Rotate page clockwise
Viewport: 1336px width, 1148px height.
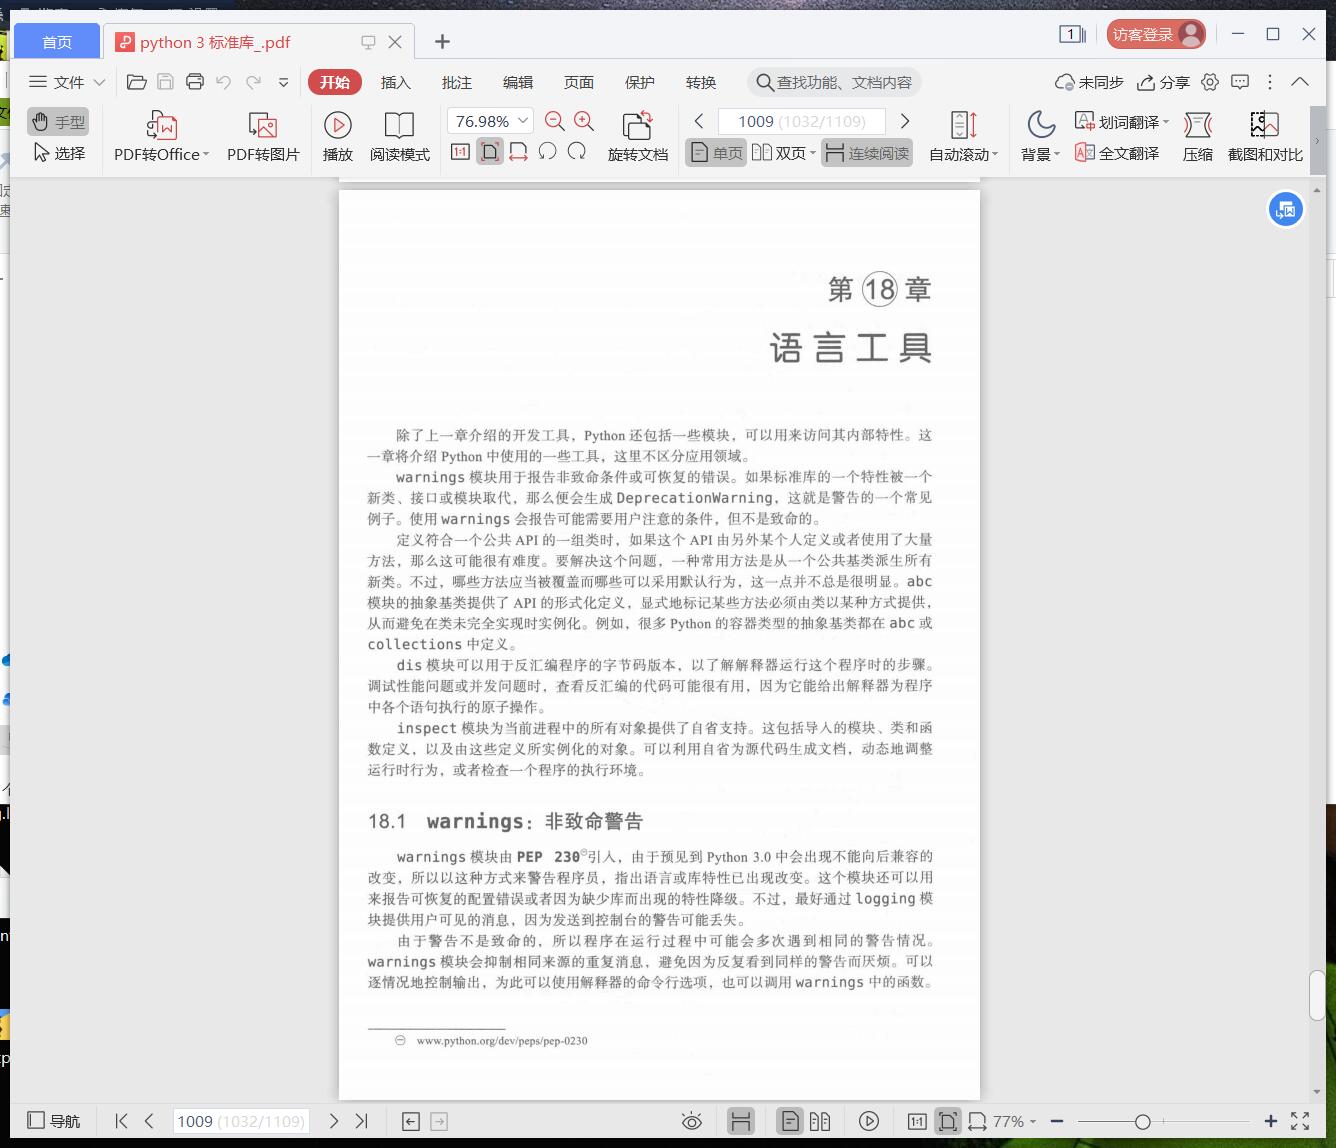tap(577, 152)
